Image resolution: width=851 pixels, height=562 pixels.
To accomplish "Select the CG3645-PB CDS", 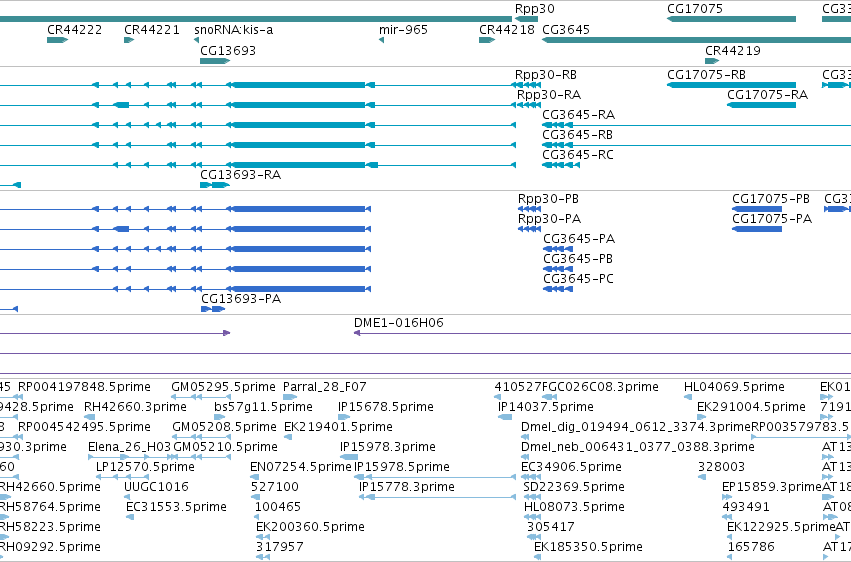I will [558, 269].
